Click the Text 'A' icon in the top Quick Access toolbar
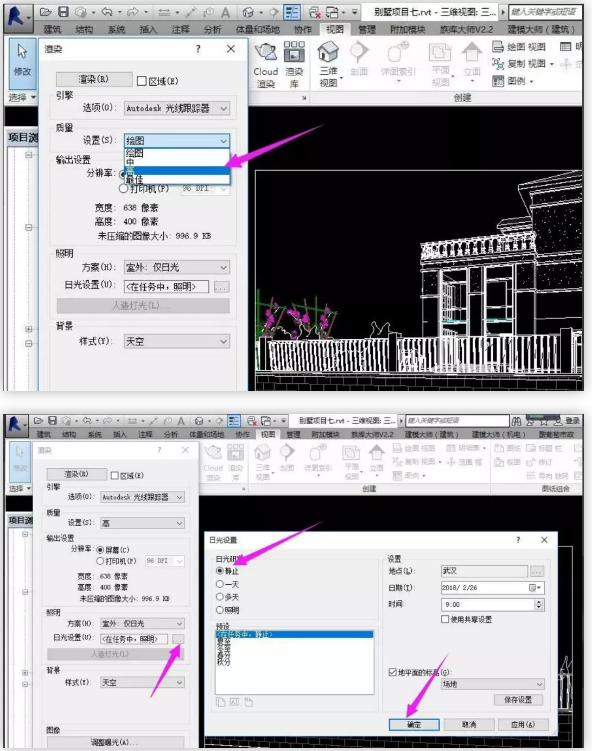 click(x=226, y=12)
